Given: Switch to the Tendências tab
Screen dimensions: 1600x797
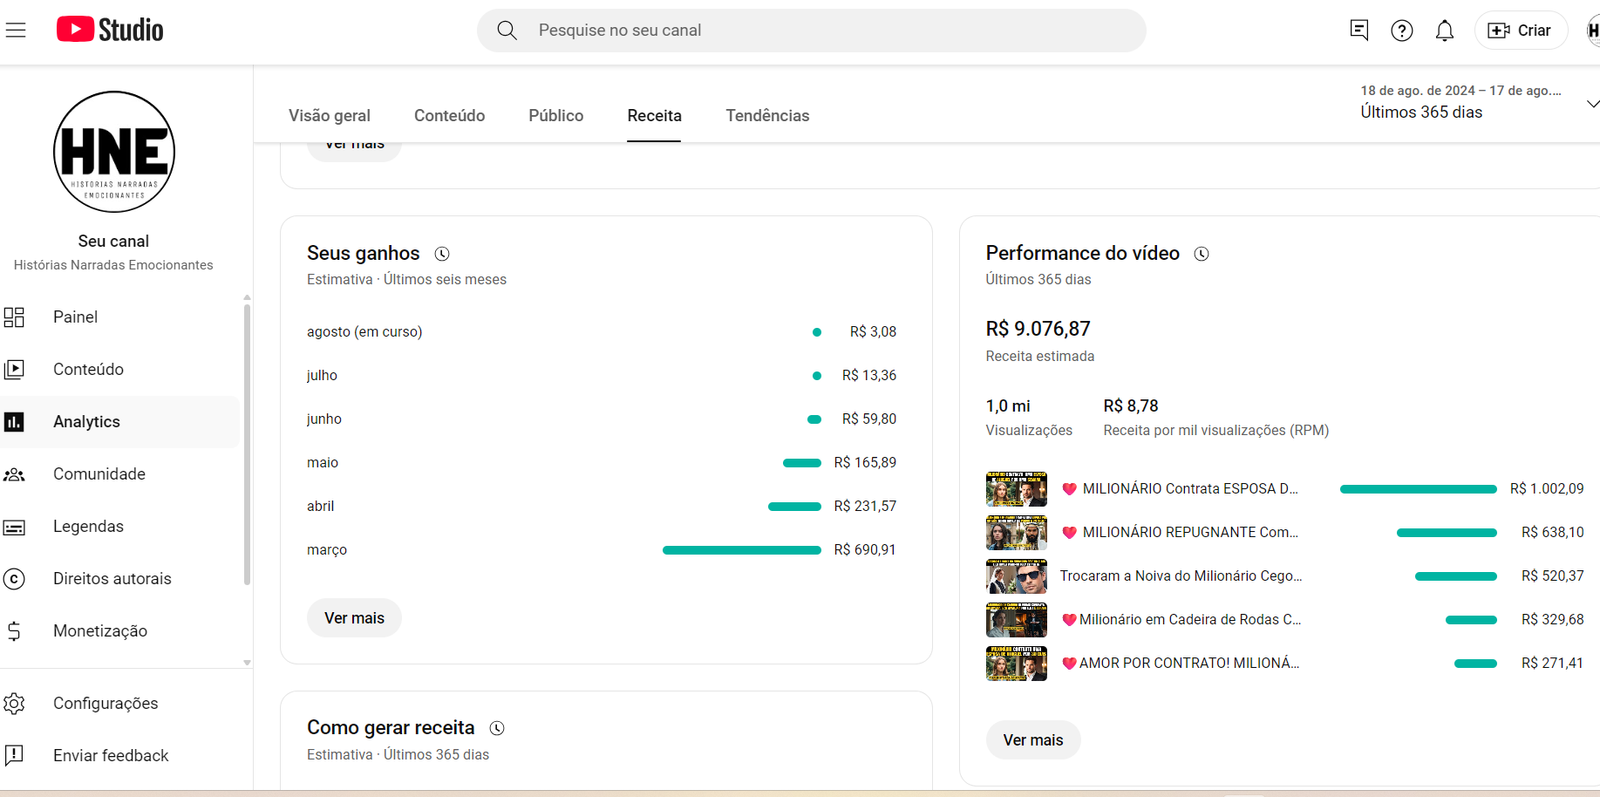Looking at the screenshot, I should pos(768,115).
